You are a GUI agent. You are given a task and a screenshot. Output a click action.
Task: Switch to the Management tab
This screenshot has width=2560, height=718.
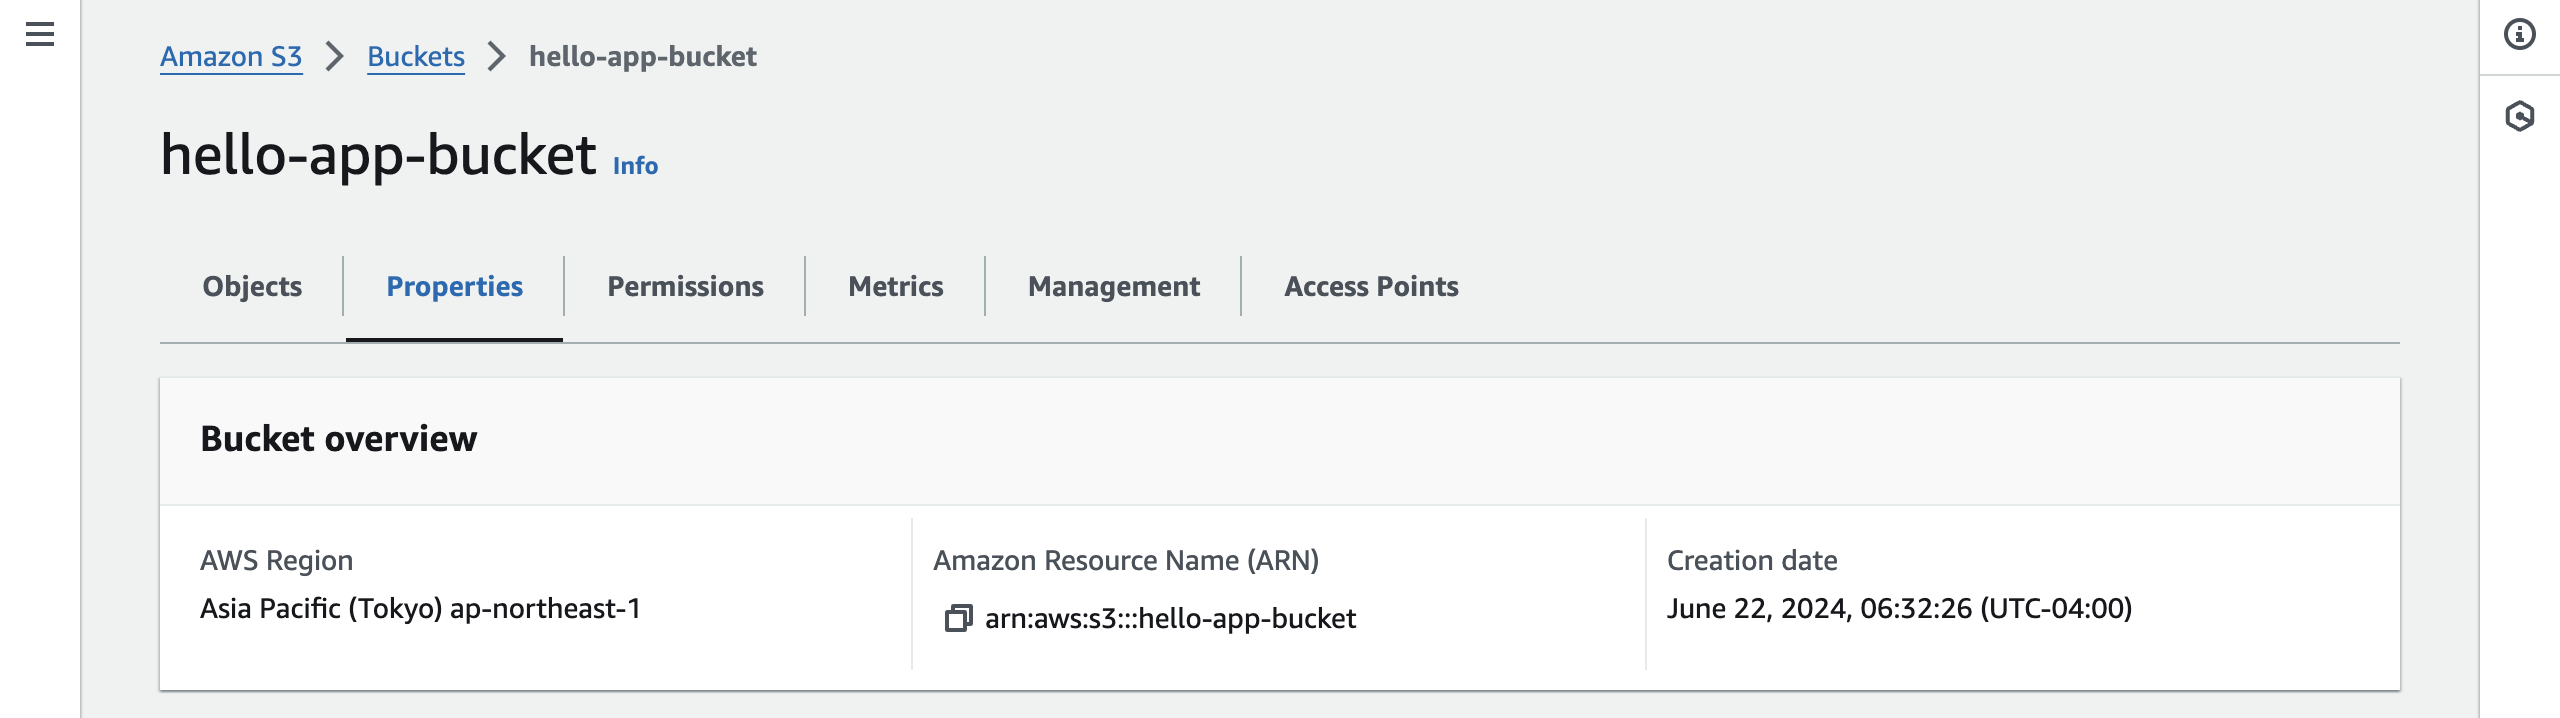coord(1113,287)
